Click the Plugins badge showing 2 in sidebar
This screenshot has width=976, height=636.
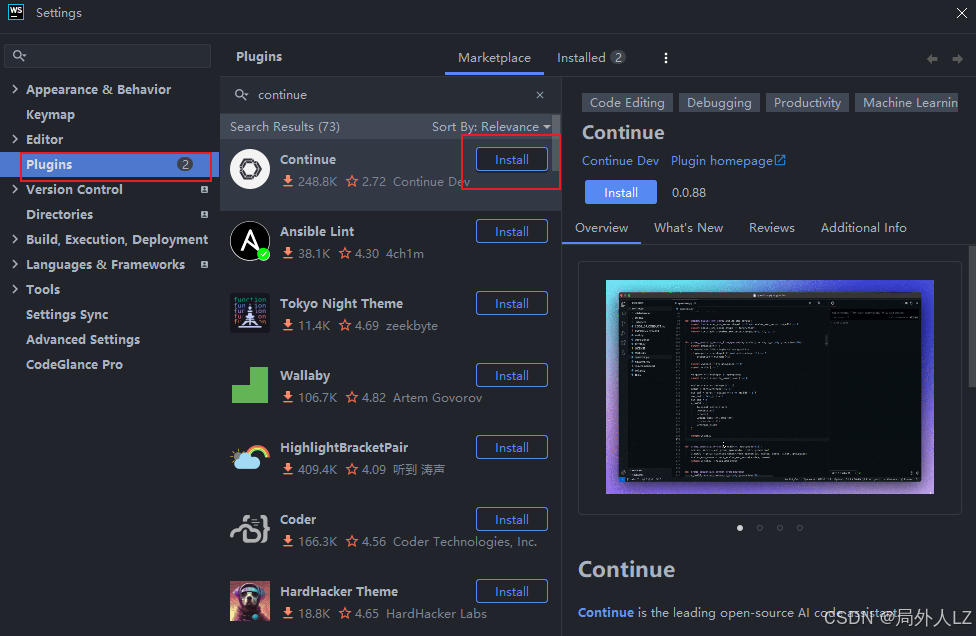(185, 164)
